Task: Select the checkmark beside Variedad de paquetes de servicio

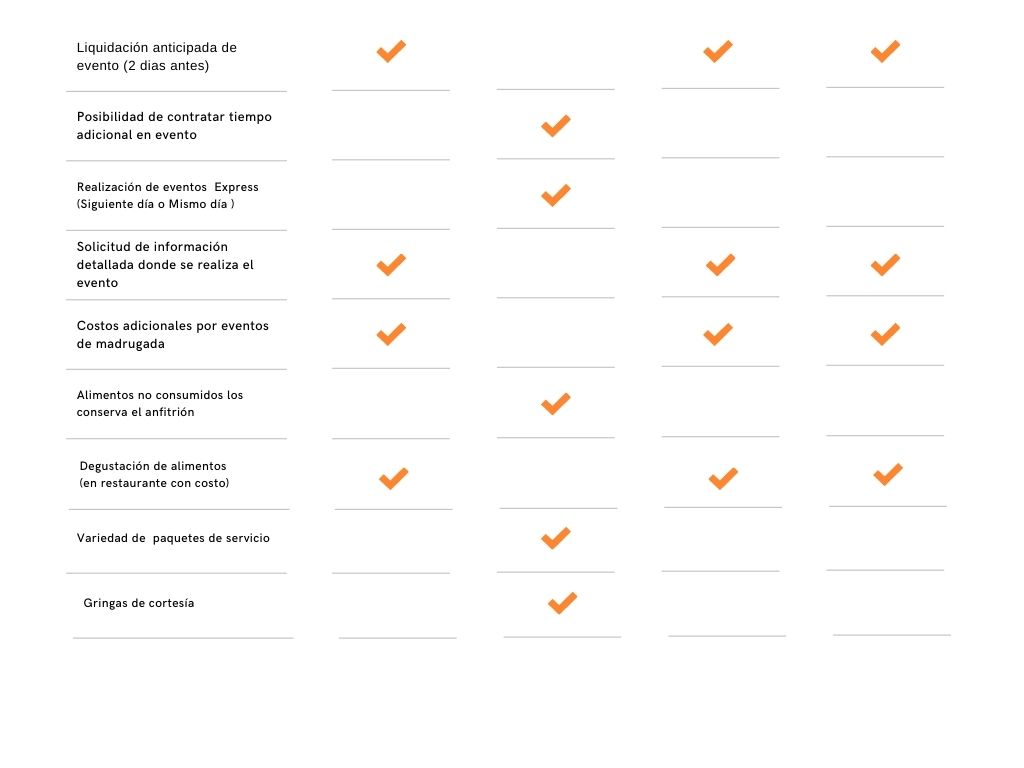Action: pyautogui.click(x=556, y=538)
